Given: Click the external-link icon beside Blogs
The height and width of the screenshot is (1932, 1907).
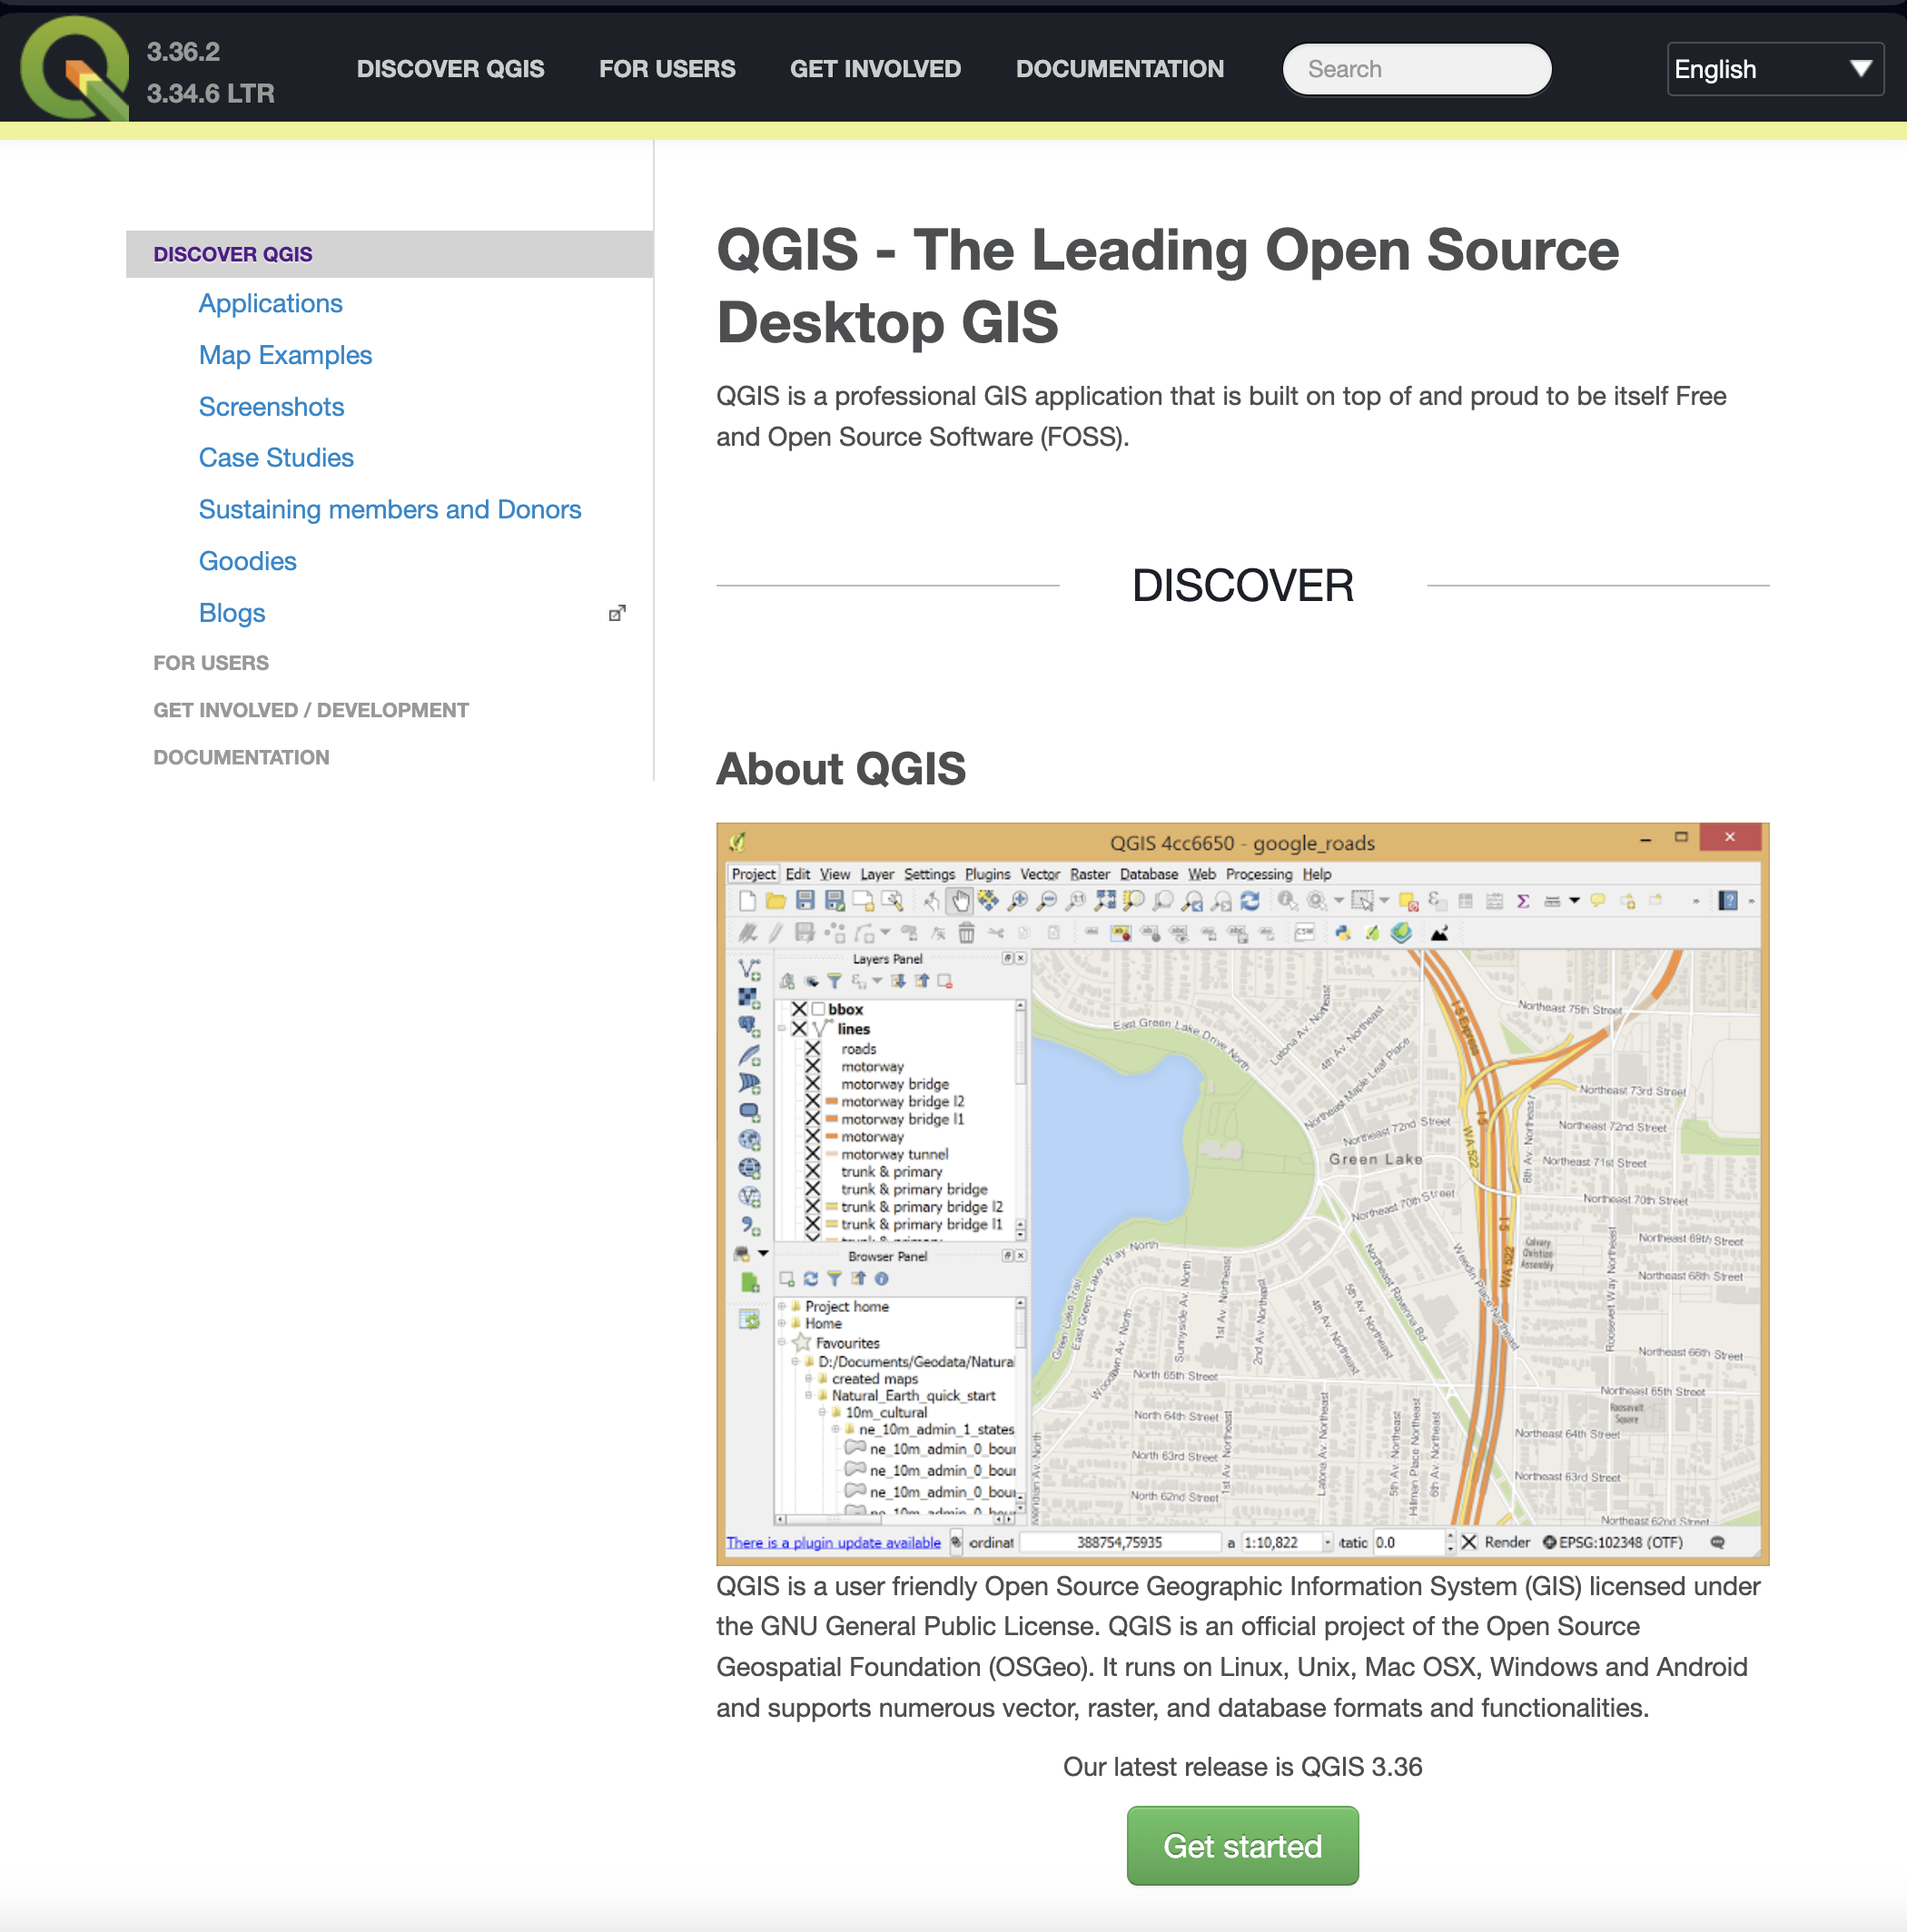Looking at the screenshot, I should (x=617, y=613).
